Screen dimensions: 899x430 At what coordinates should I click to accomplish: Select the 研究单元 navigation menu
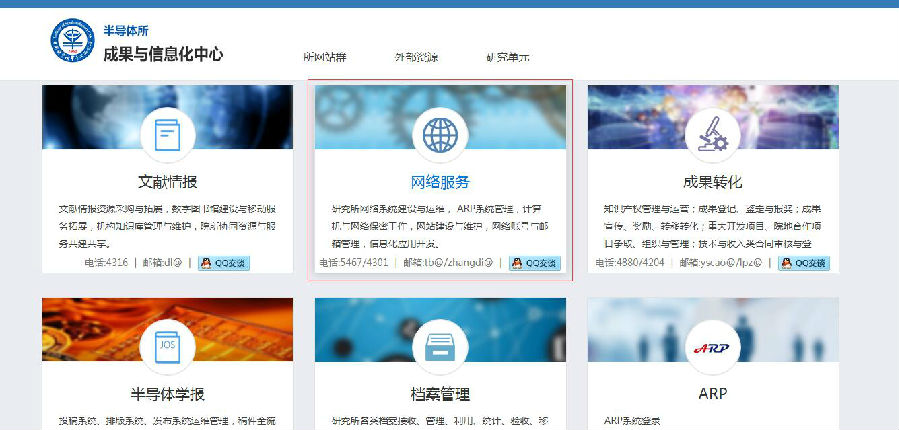[x=507, y=57]
